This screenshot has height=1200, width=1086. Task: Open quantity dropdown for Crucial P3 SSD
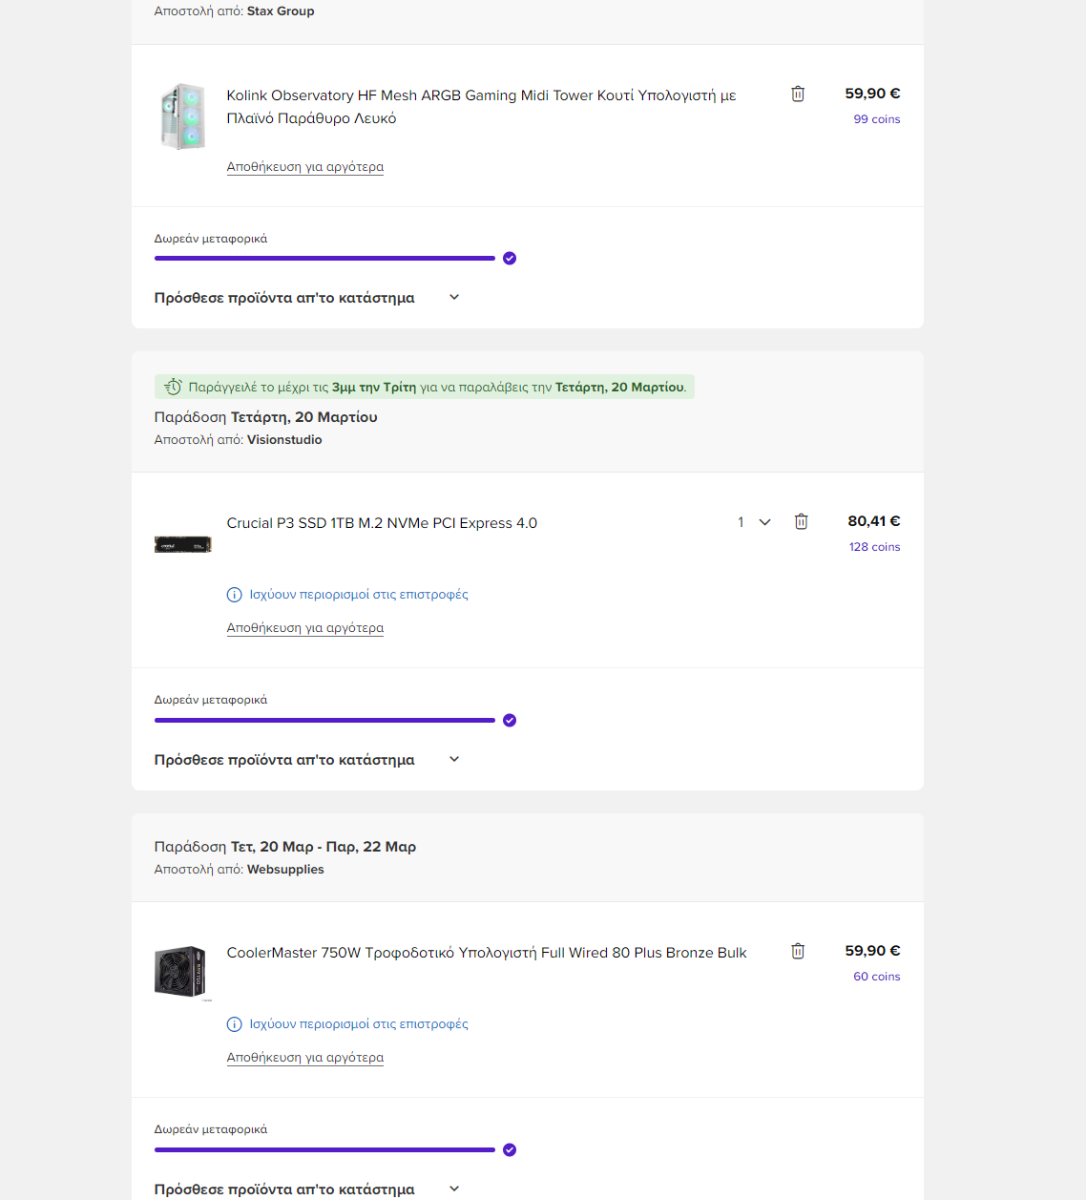754,522
